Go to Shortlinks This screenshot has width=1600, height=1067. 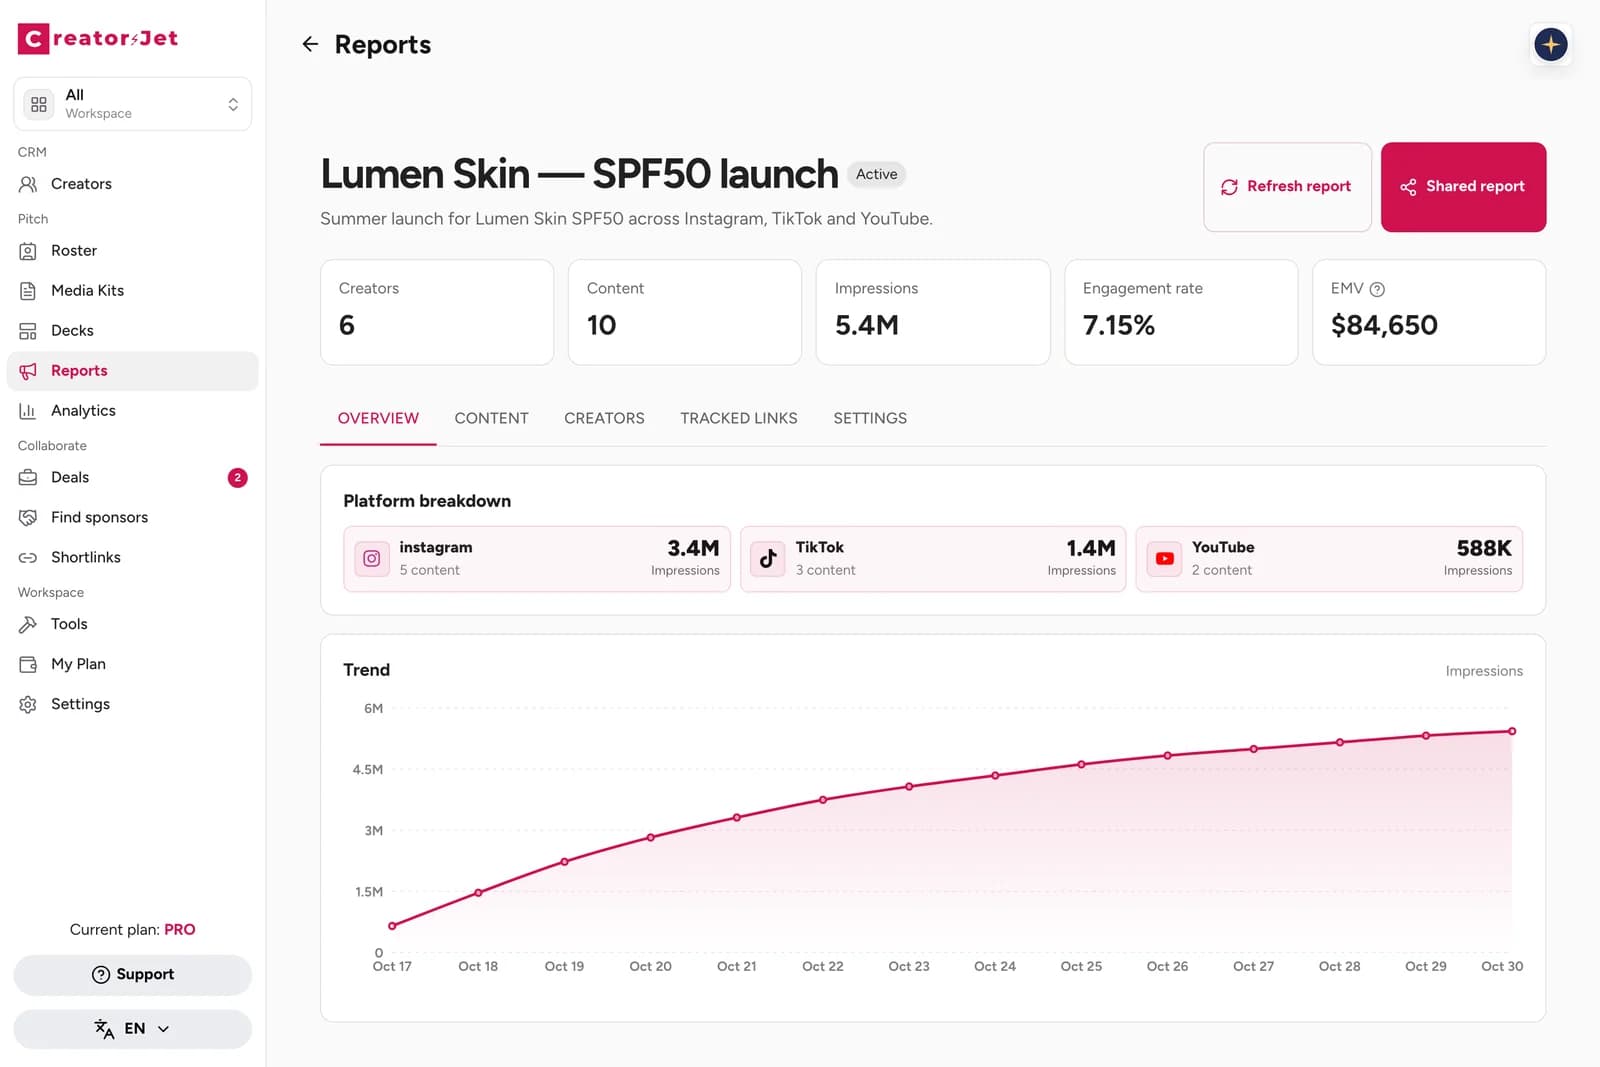point(132,558)
